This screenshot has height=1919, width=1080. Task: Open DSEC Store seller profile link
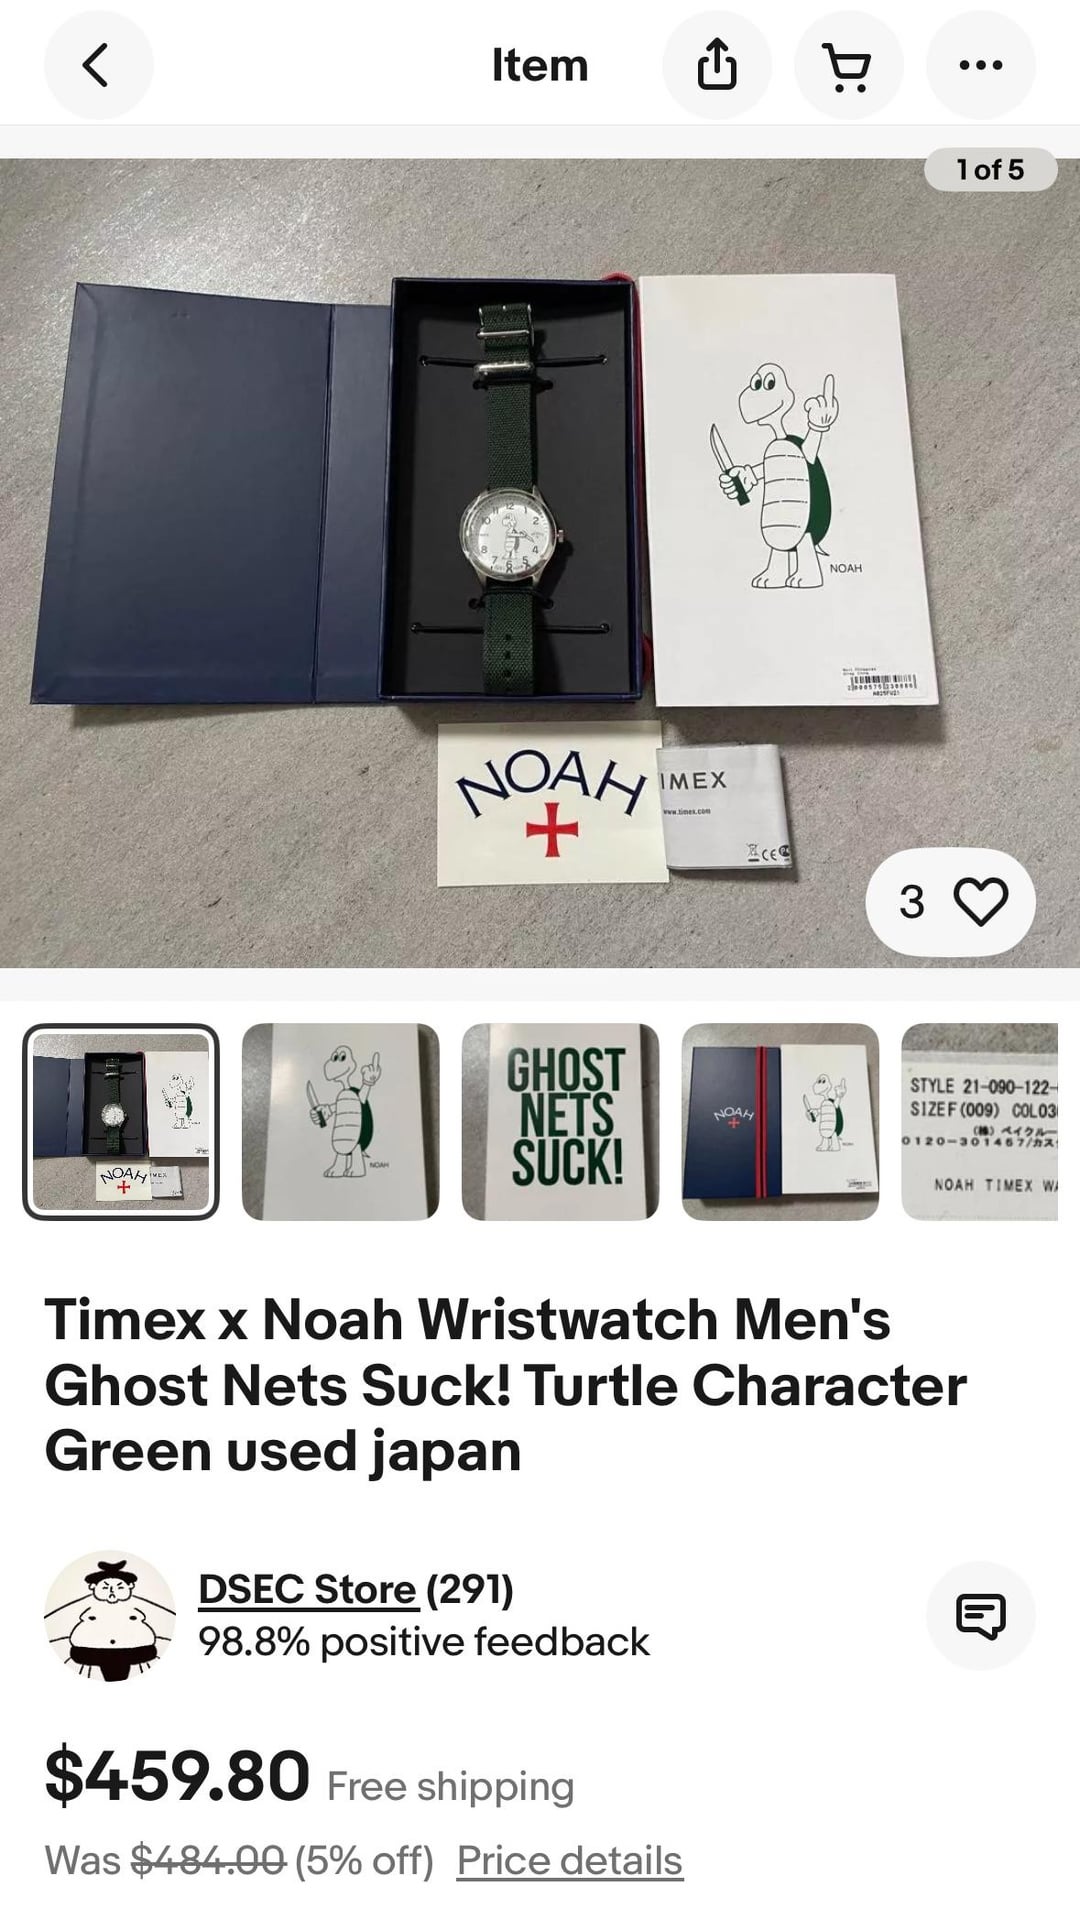[x=307, y=1589]
